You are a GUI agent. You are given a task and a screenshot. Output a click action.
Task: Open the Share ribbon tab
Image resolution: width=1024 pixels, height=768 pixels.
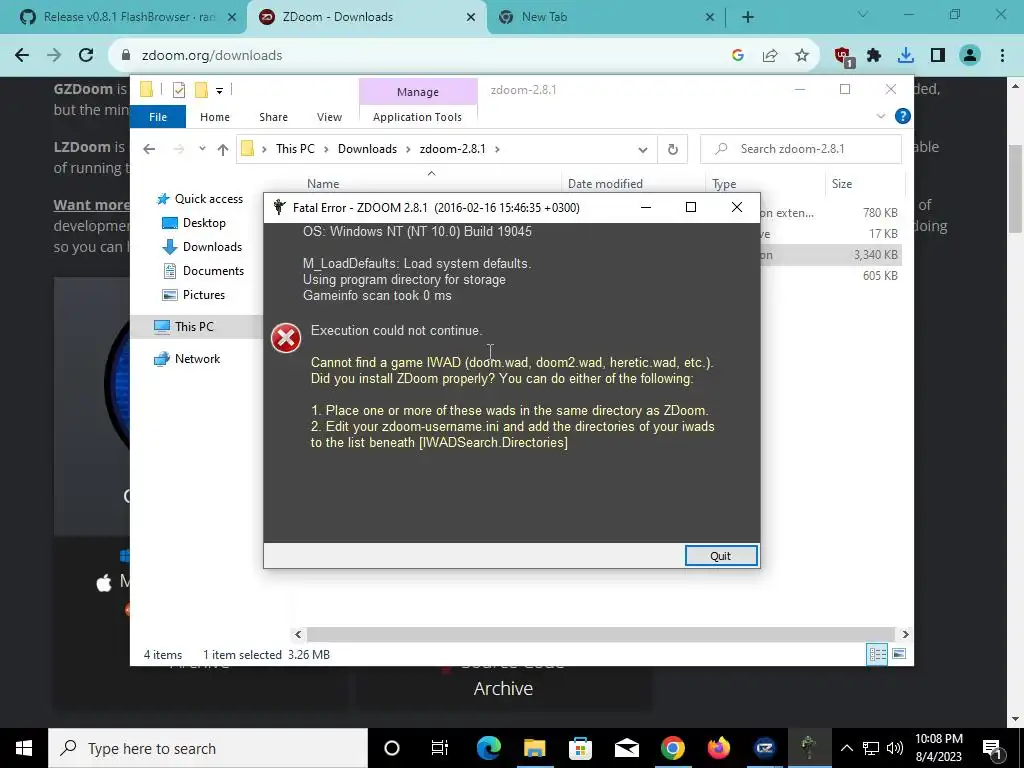(273, 117)
